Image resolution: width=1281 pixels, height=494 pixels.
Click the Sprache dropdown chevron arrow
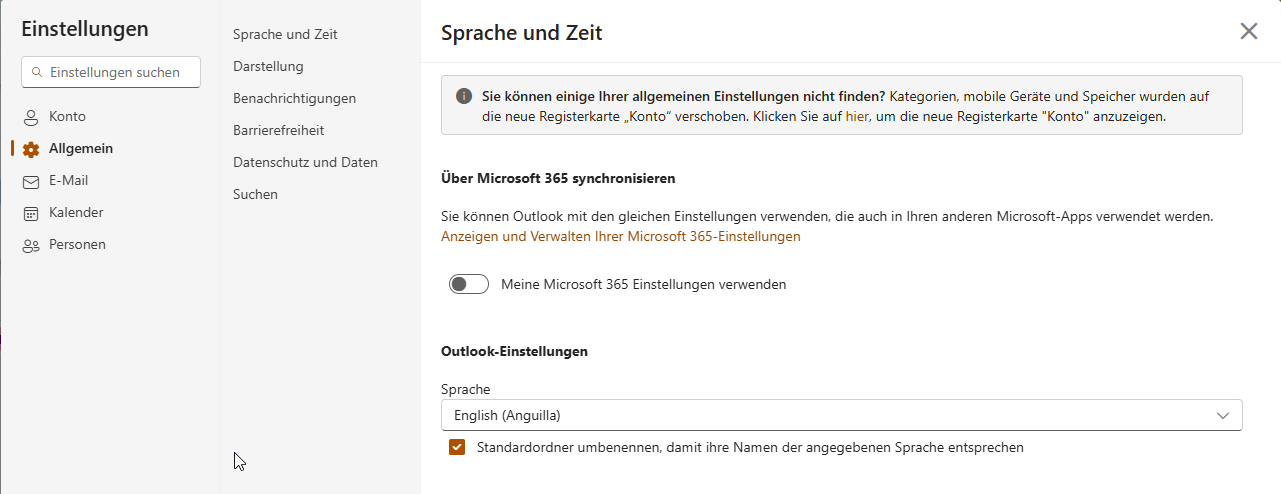click(1222, 415)
